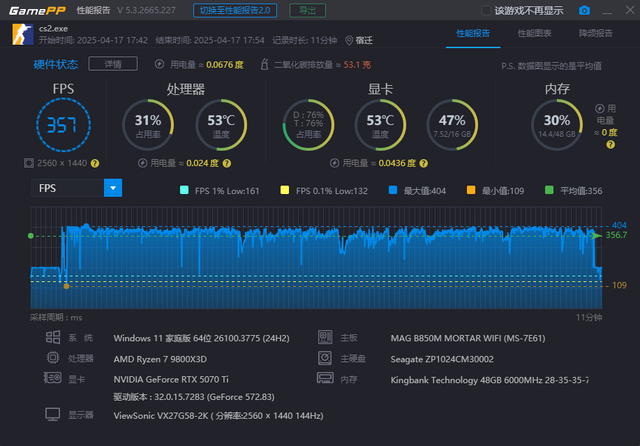Click help icon beside GPU power 0.0436 度
The image size is (640, 446).
click(x=424, y=163)
